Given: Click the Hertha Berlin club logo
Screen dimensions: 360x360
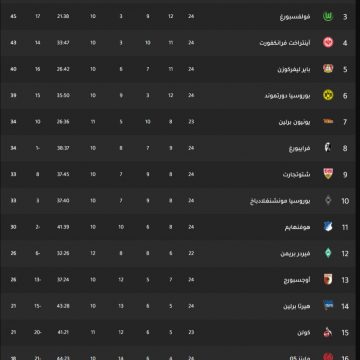Looking at the screenshot, I should (x=328, y=306).
